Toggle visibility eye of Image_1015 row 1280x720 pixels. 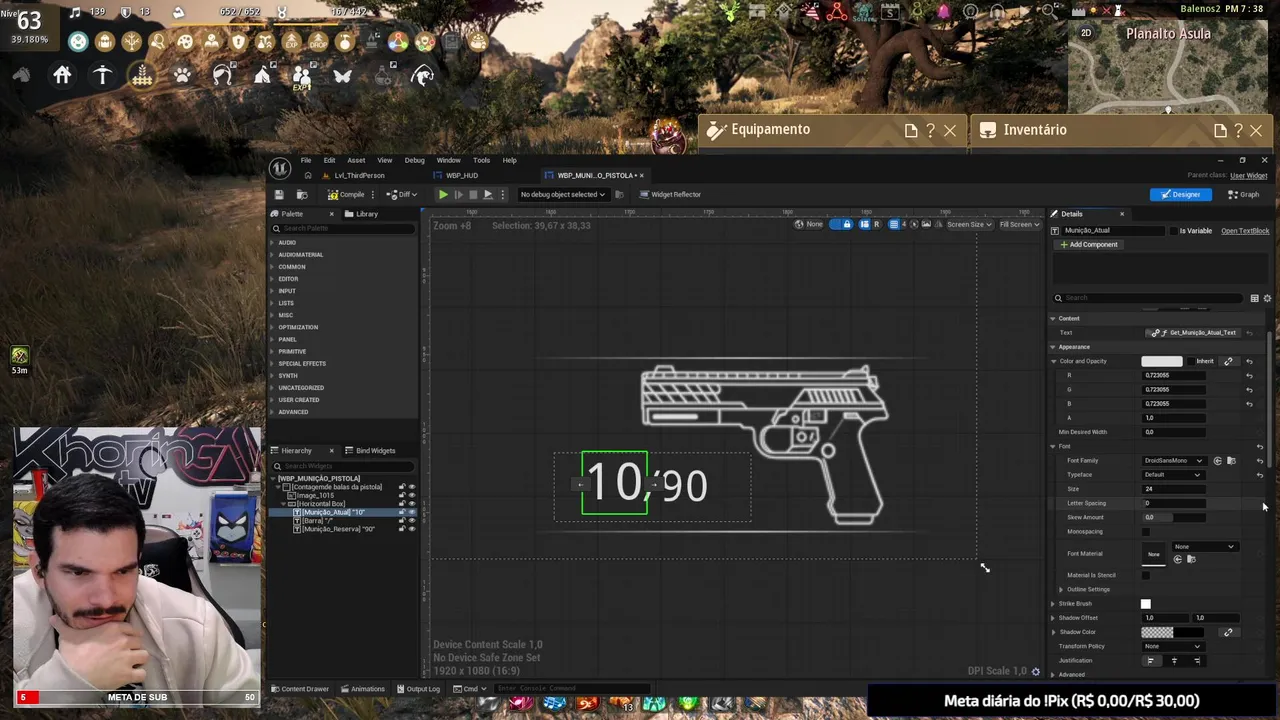coord(411,495)
